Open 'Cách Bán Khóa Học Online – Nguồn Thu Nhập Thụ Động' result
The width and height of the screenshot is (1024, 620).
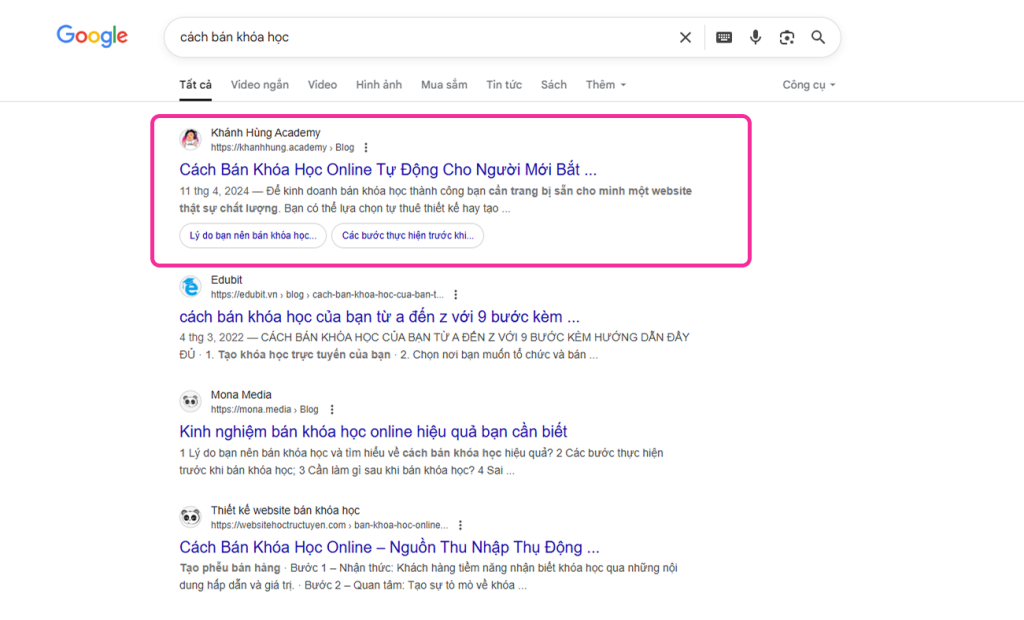(x=389, y=547)
